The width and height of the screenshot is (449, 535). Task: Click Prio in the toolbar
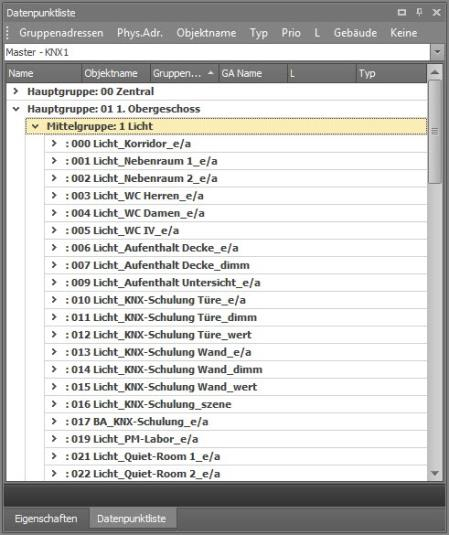coord(291,33)
